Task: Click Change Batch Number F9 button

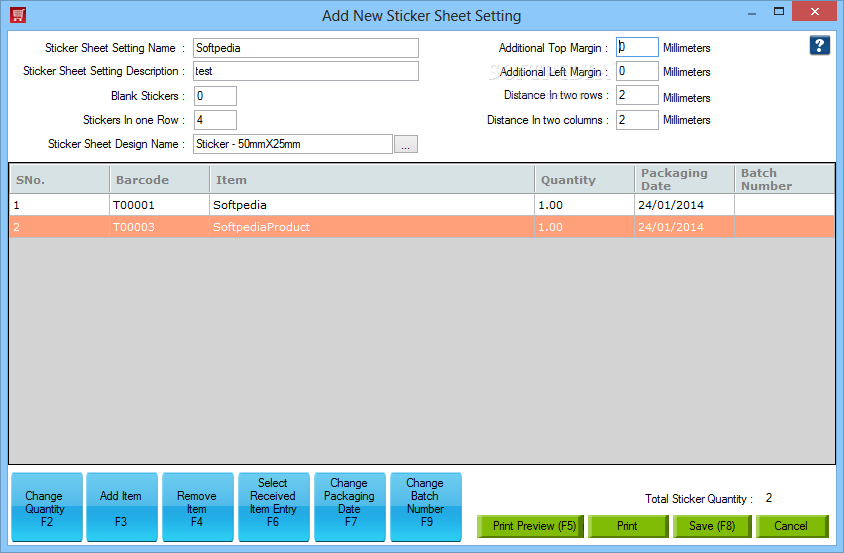Action: tap(426, 507)
